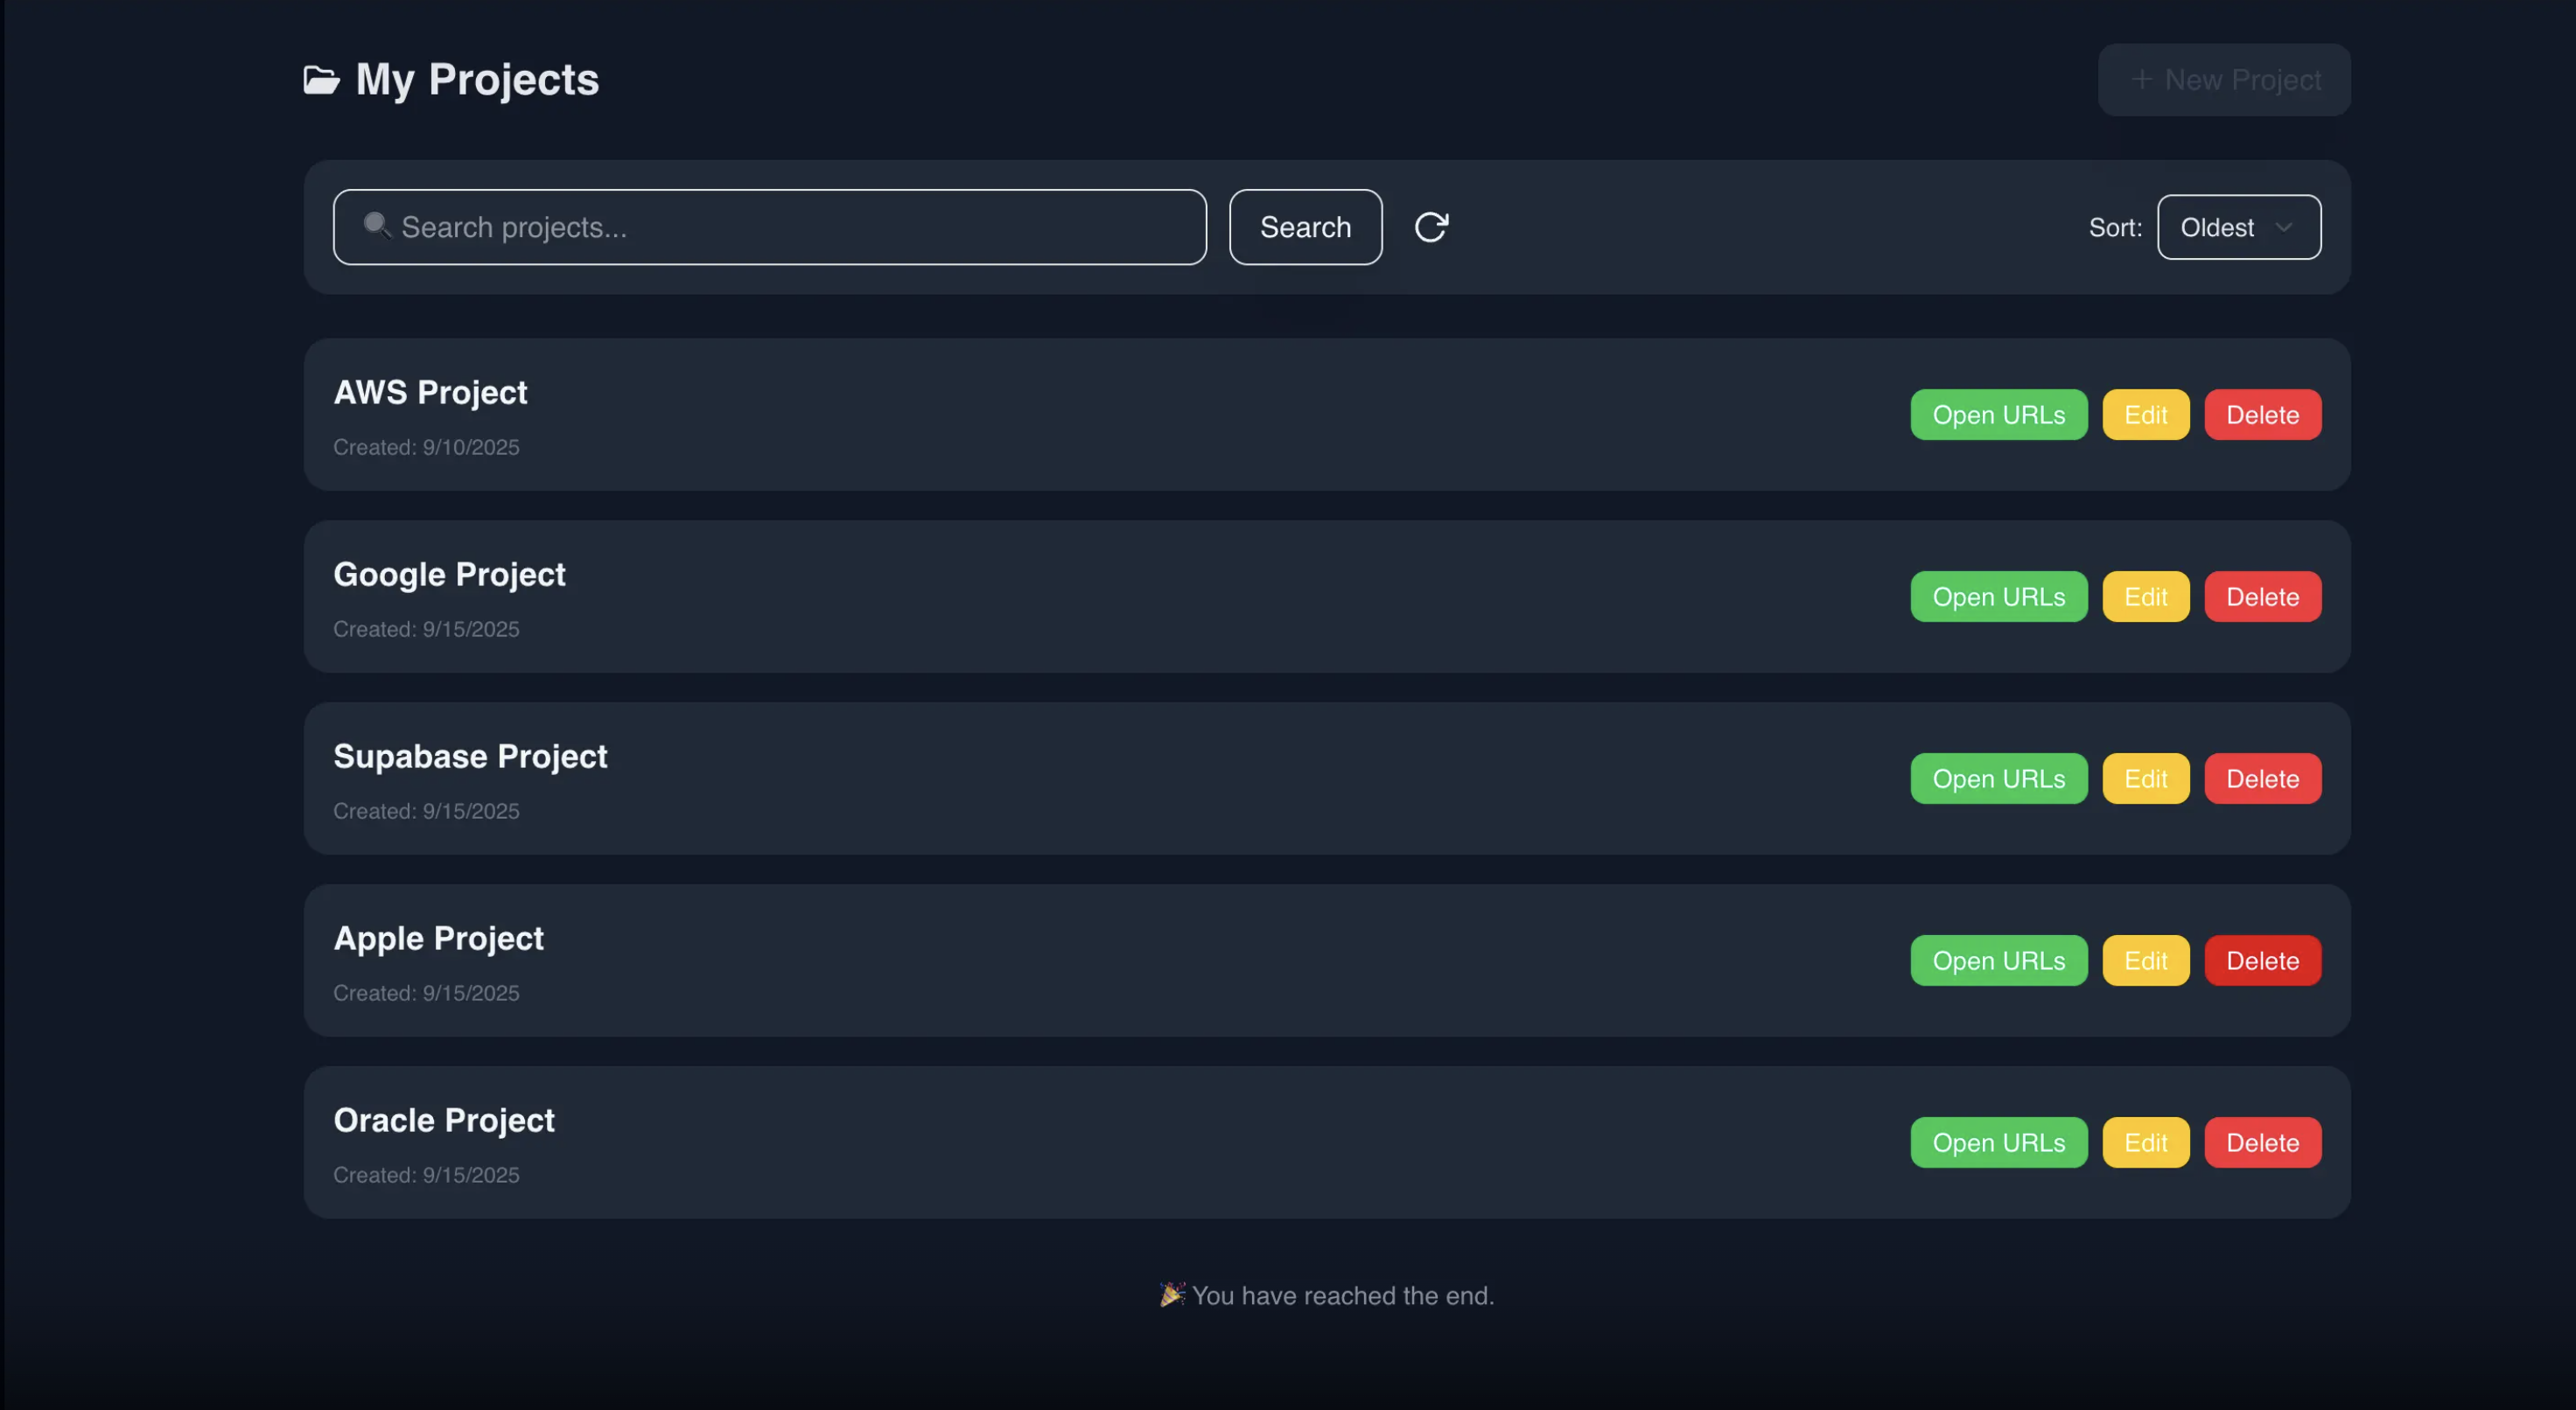2576x1410 pixels.
Task: Click the magnifier icon in search field
Action: (376, 226)
